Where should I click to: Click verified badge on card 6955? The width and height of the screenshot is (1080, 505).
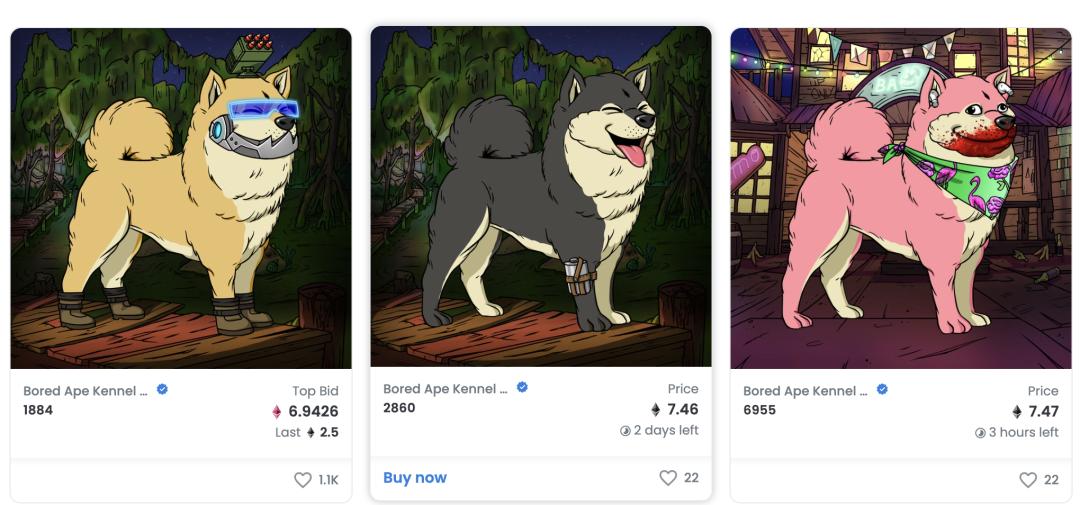point(882,390)
